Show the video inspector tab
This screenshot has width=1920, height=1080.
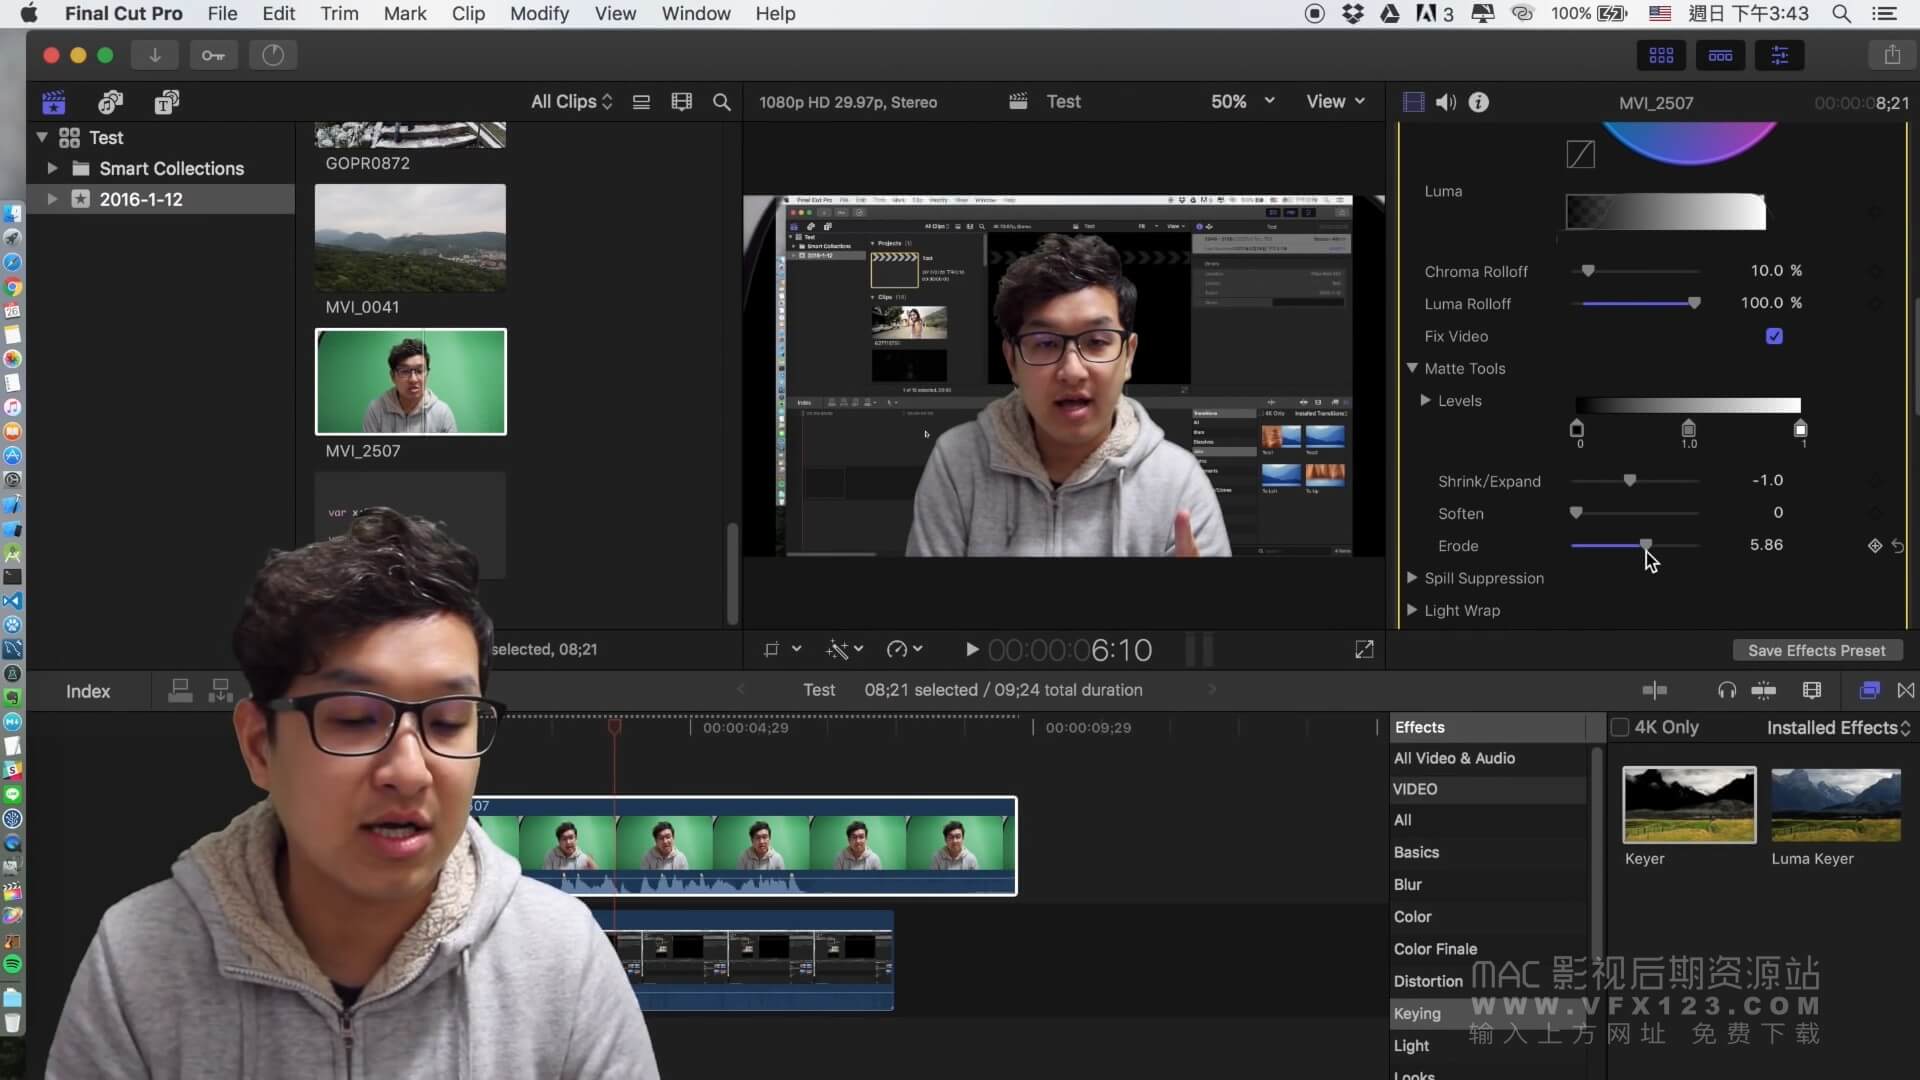pyautogui.click(x=1414, y=102)
